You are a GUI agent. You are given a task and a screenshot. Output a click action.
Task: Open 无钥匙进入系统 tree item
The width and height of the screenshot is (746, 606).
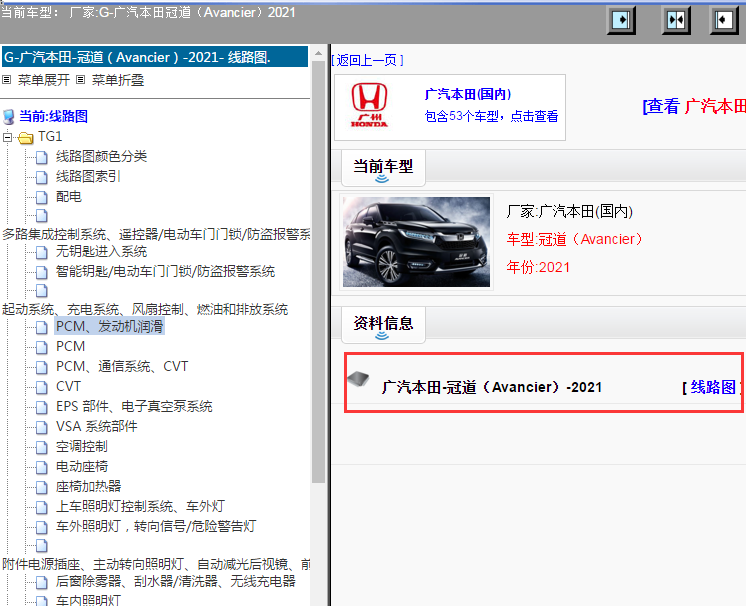point(101,251)
